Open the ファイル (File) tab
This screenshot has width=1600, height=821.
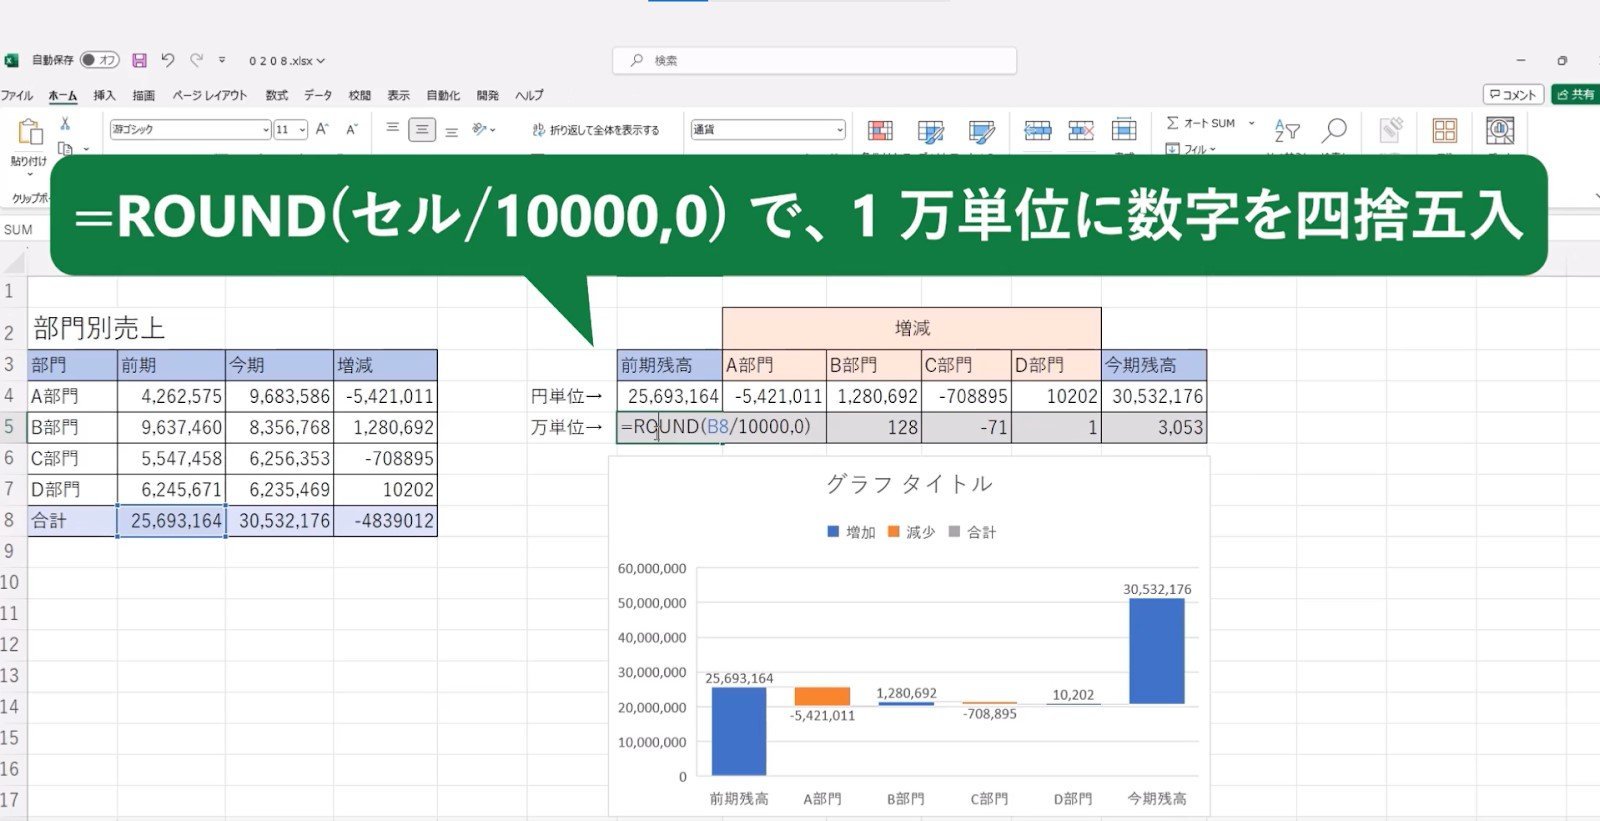tap(17, 95)
